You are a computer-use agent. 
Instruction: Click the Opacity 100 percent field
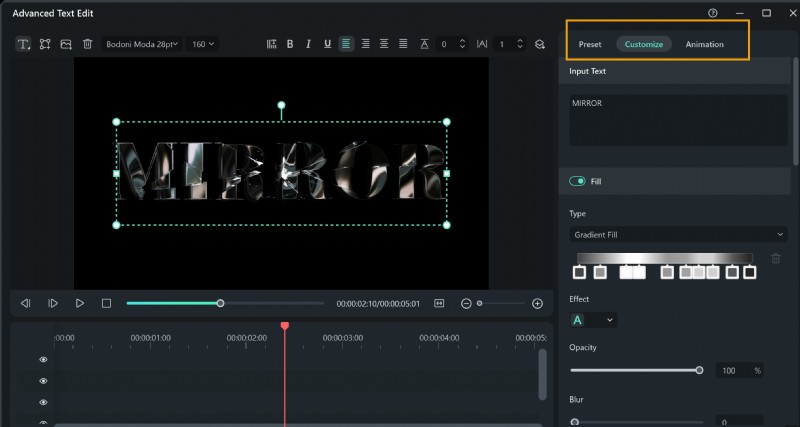(x=739, y=371)
